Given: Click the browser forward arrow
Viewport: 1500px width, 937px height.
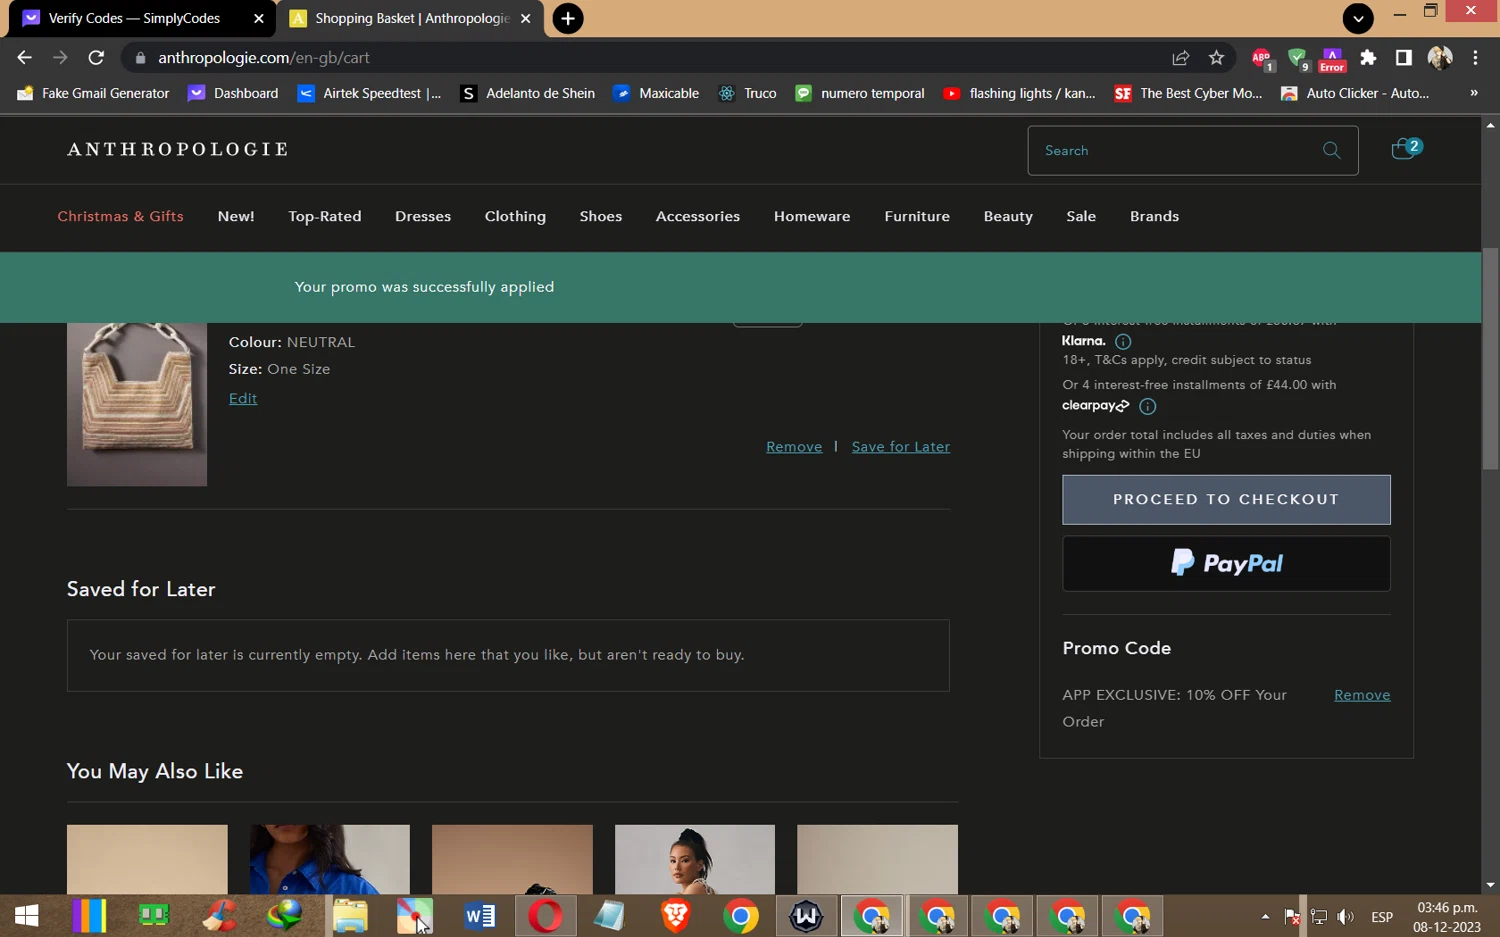Looking at the screenshot, I should (60, 58).
